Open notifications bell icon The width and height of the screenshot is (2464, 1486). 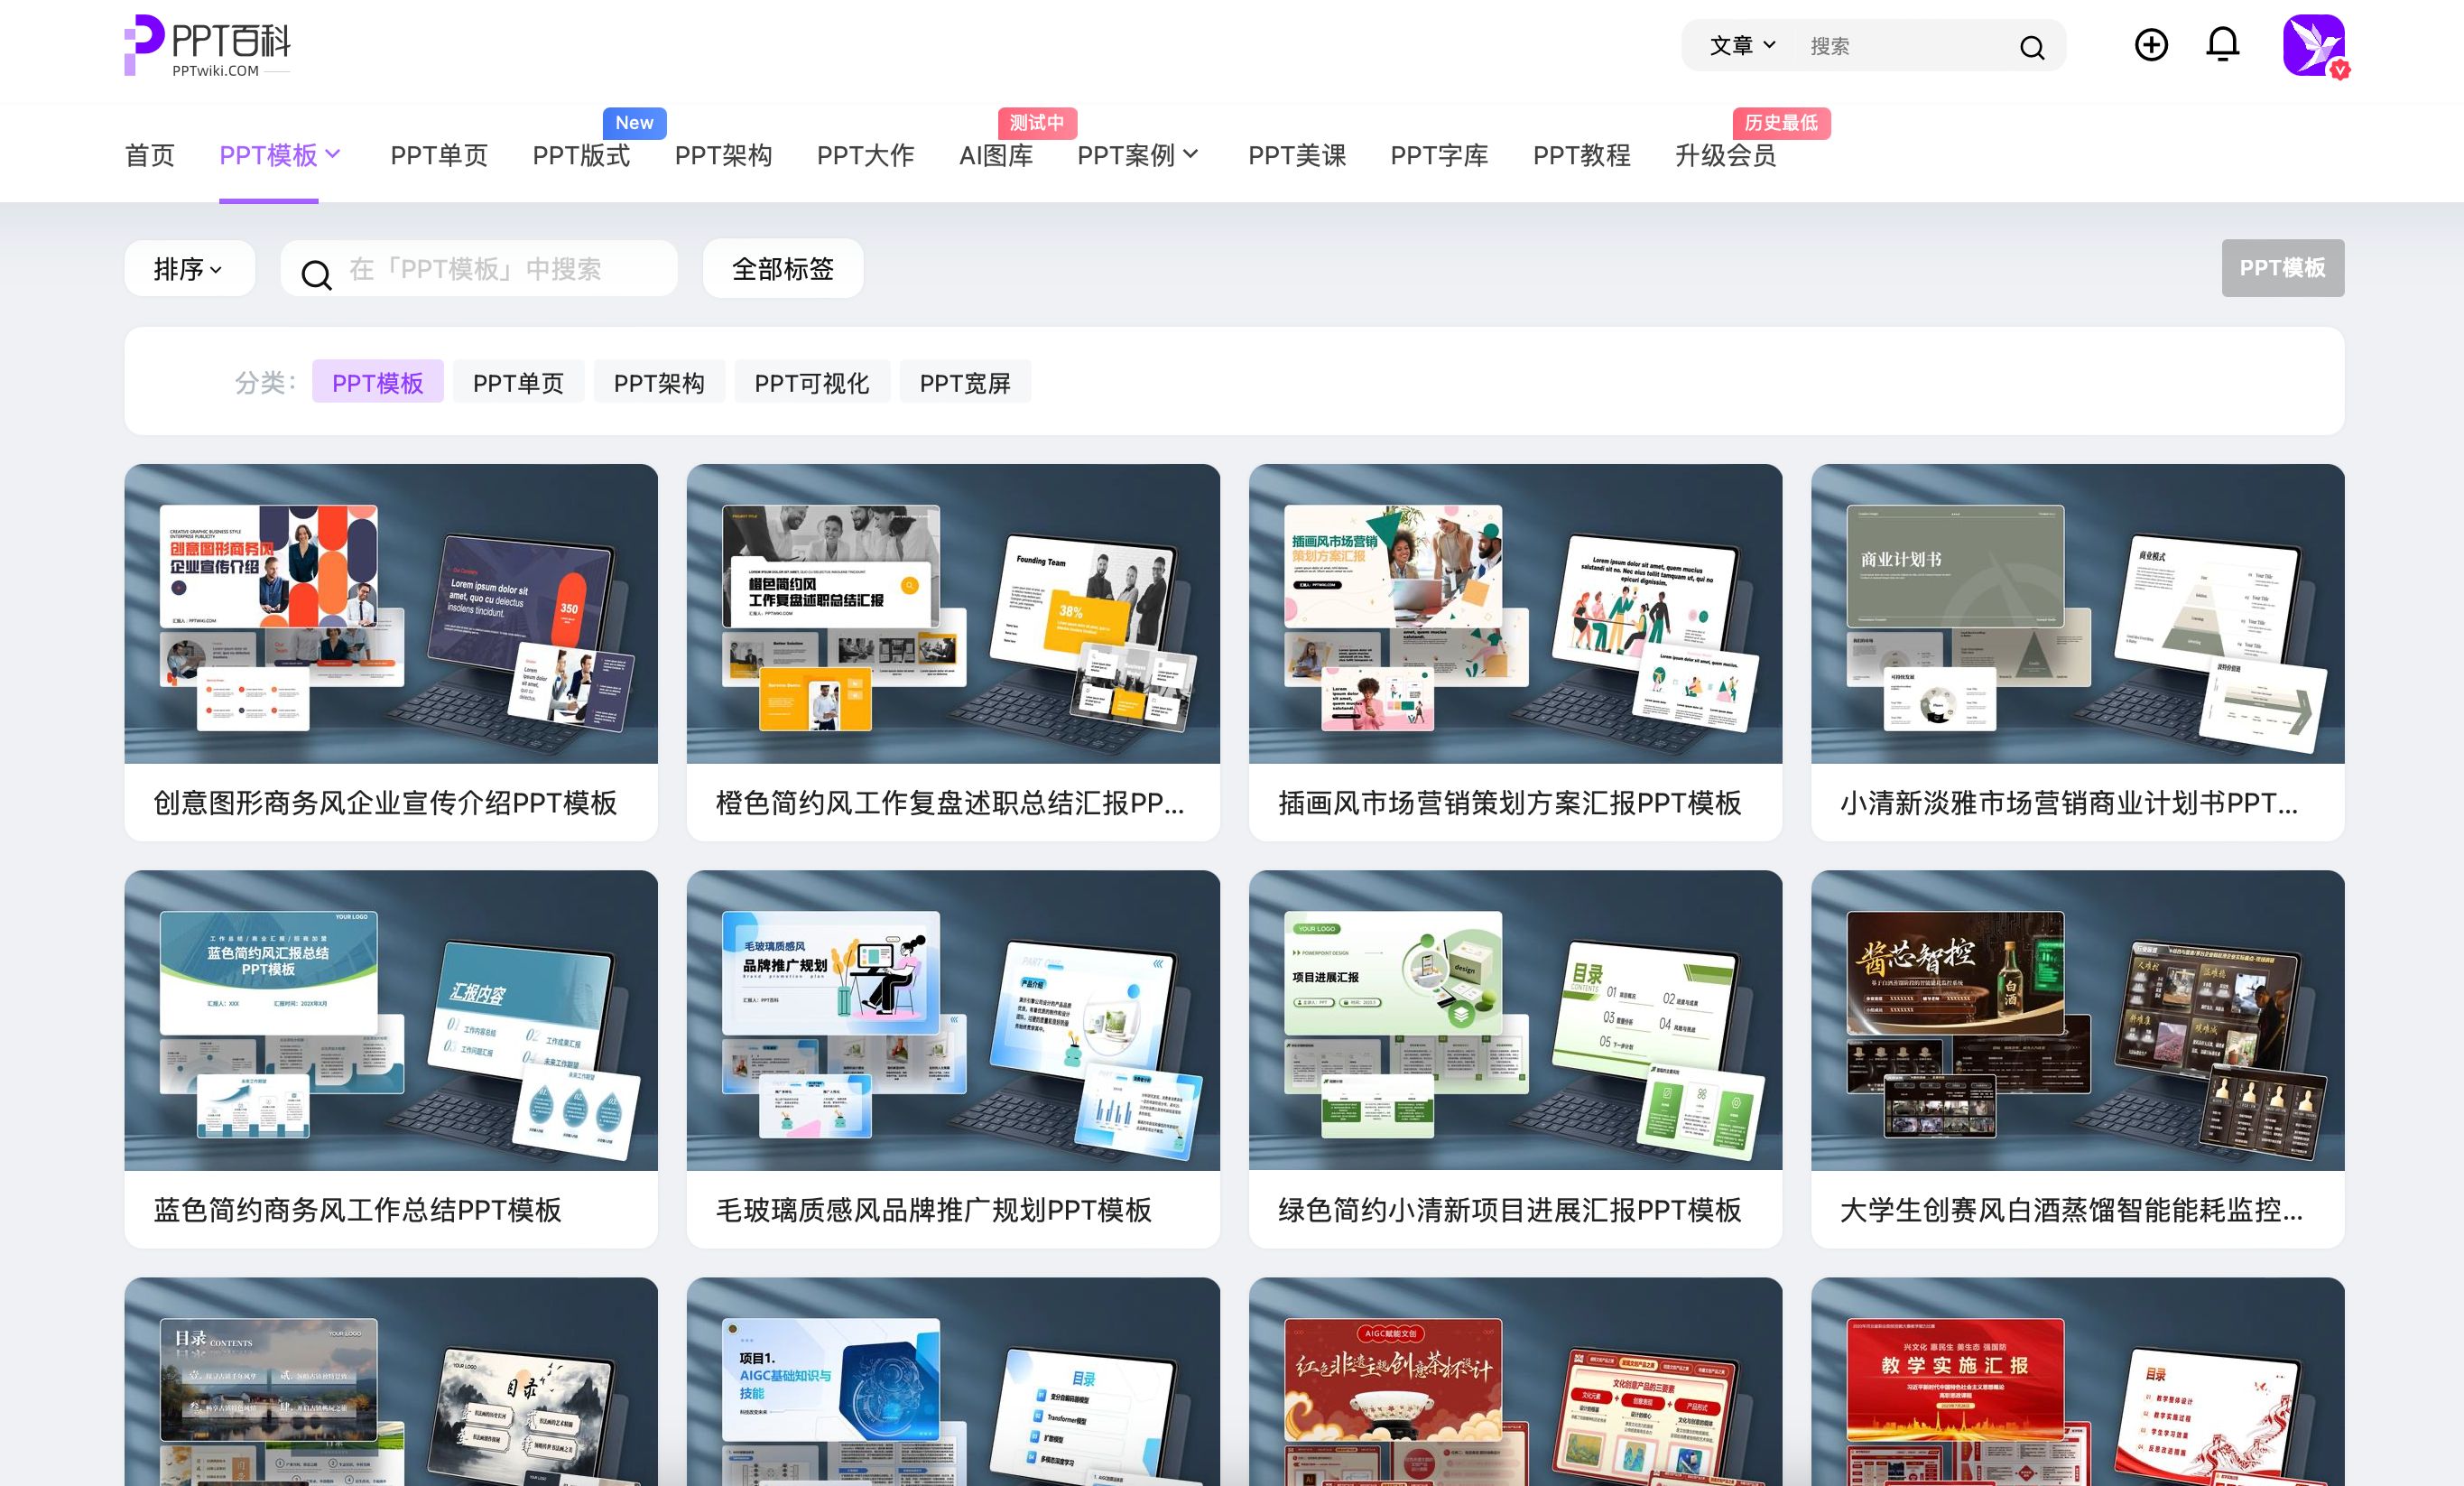[2222, 45]
